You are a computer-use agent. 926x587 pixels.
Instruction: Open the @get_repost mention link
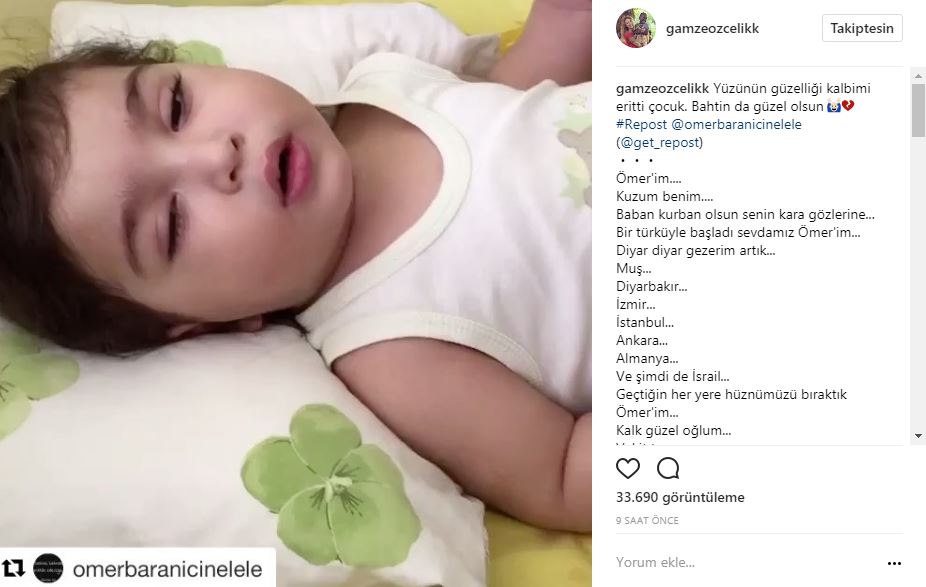click(660, 142)
